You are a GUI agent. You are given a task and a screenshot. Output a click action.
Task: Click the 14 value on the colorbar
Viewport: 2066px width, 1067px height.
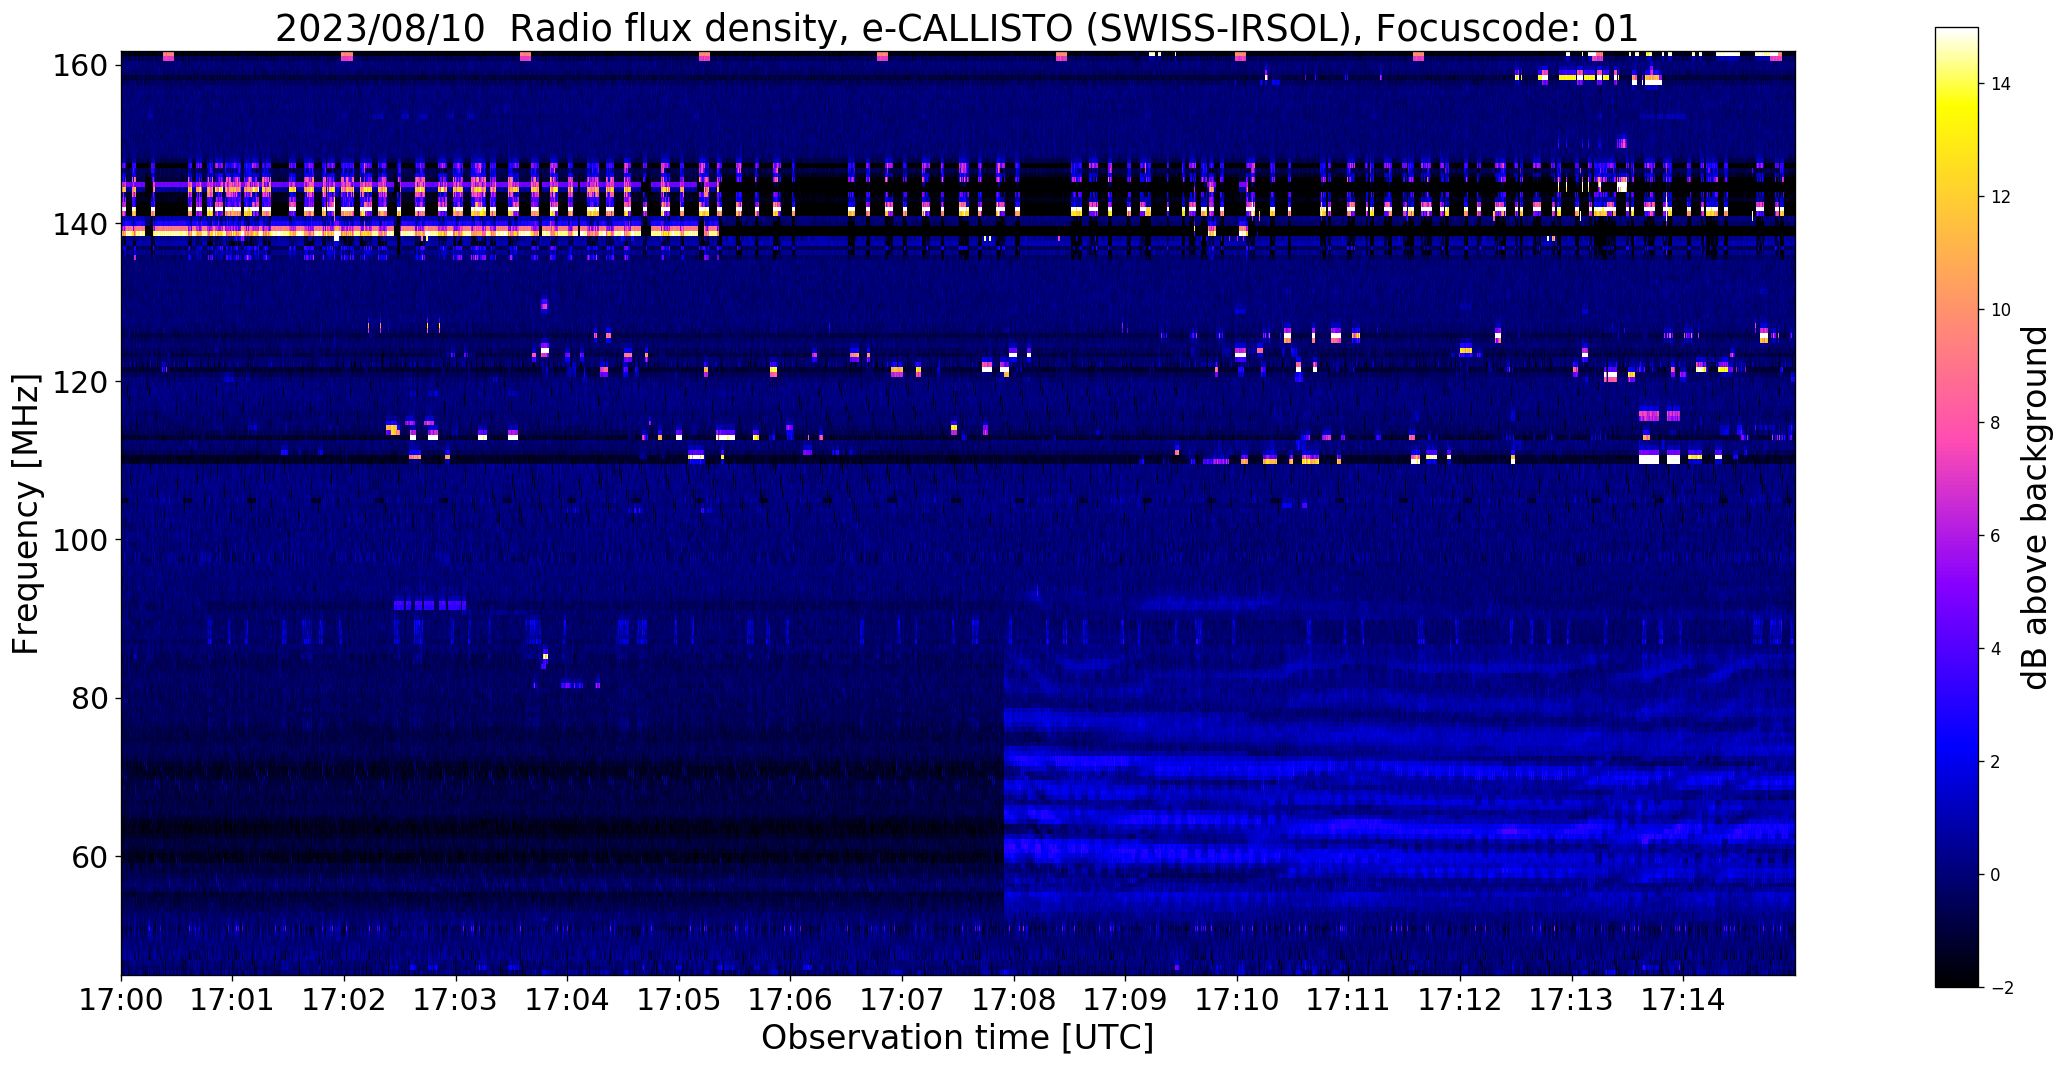click(x=2000, y=84)
